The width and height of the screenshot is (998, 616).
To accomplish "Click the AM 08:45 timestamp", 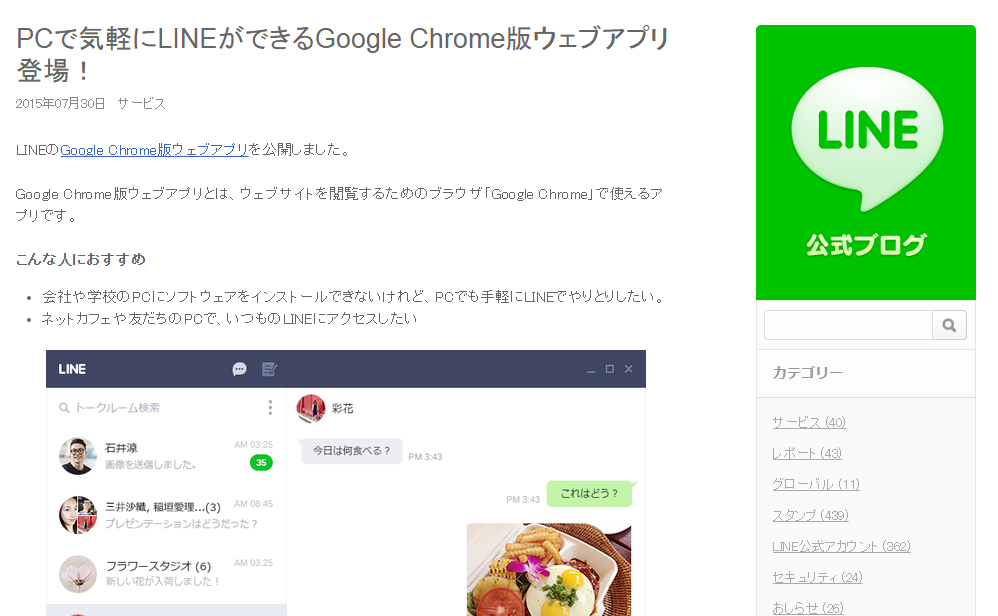I will pos(253,503).
